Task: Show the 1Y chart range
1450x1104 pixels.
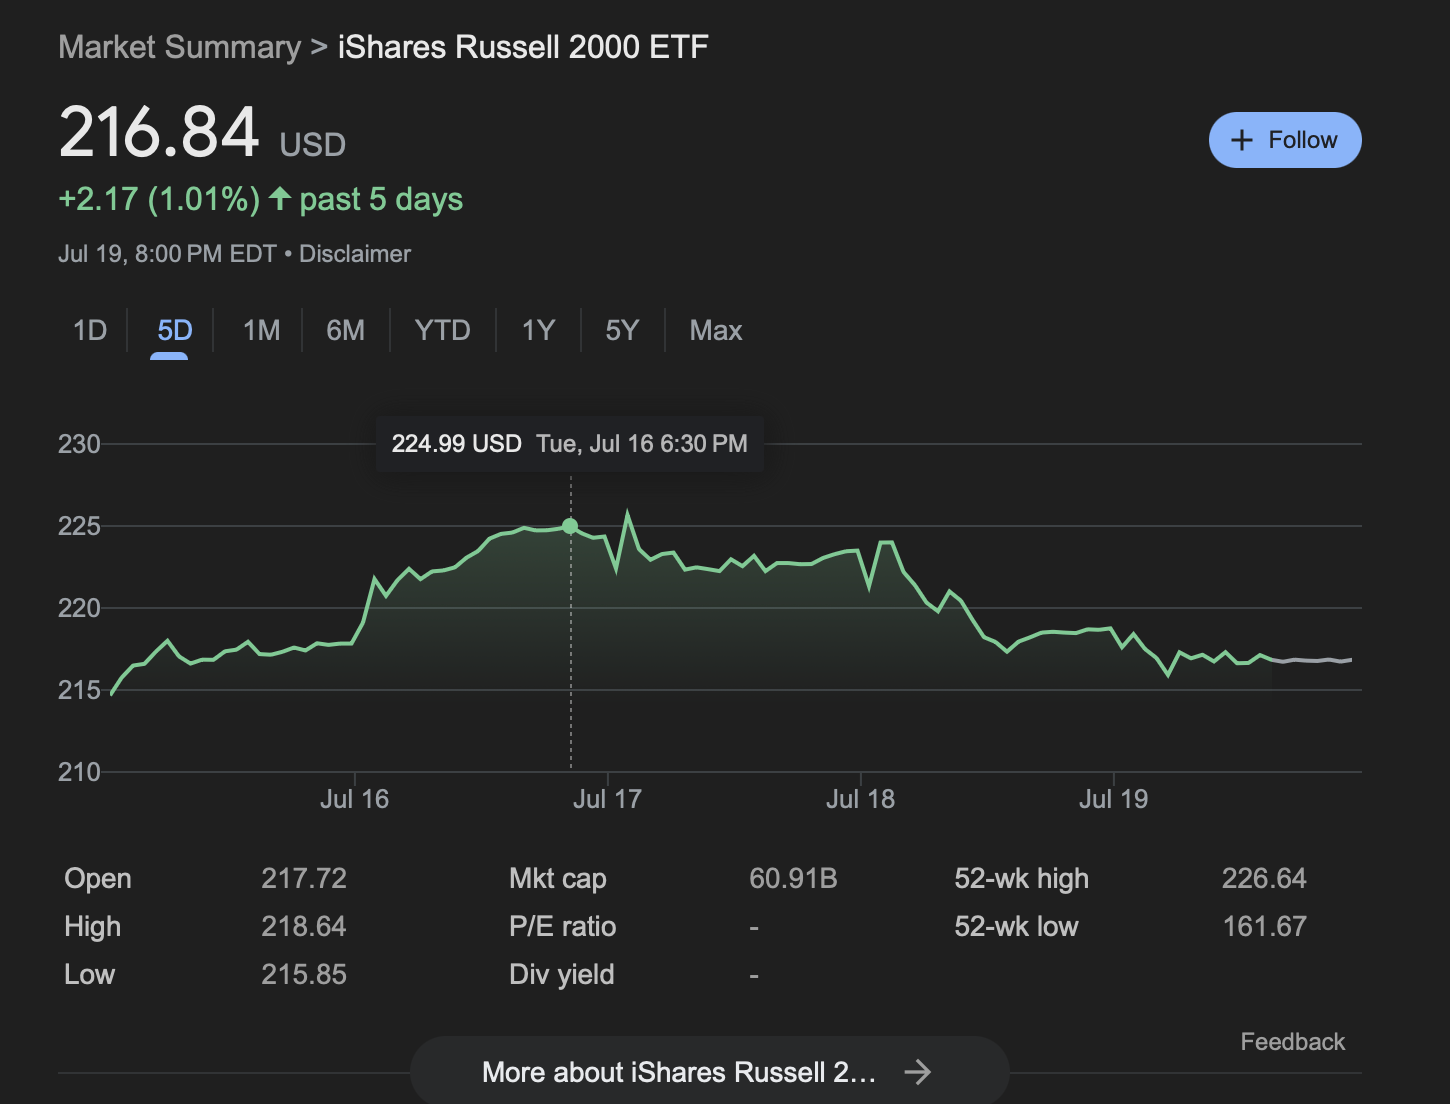Action: click(538, 330)
